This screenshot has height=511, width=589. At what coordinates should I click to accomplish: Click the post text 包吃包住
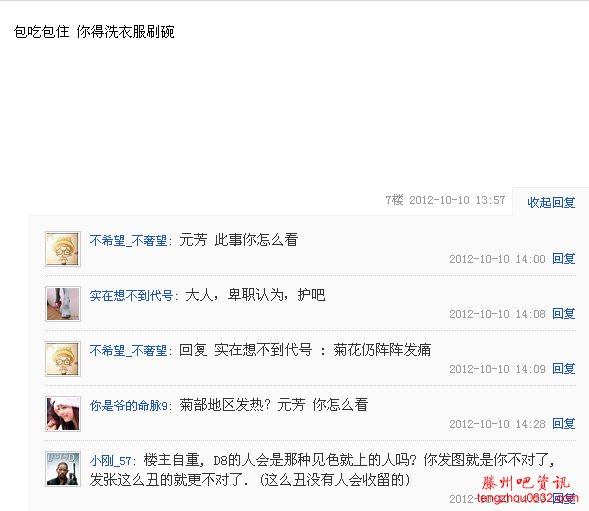(41, 32)
